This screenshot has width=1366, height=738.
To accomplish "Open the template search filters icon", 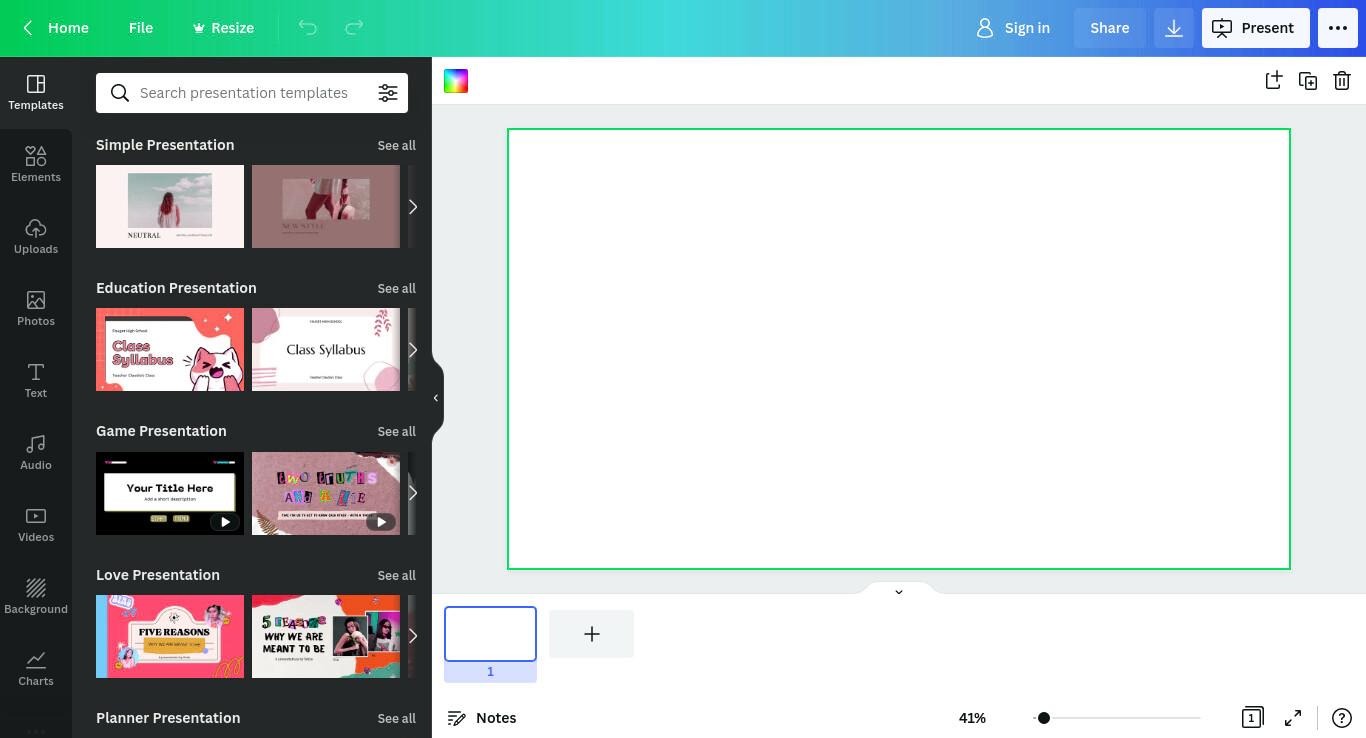I will [x=388, y=93].
